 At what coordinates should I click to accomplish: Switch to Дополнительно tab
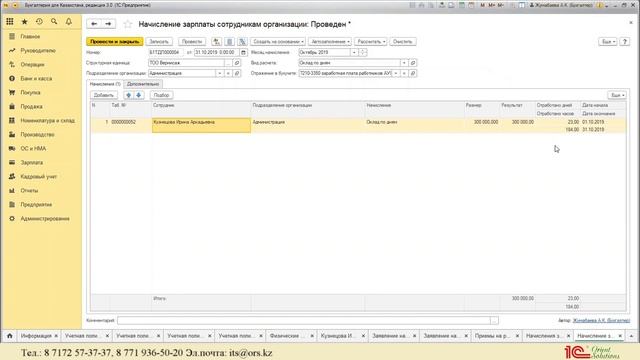143,84
